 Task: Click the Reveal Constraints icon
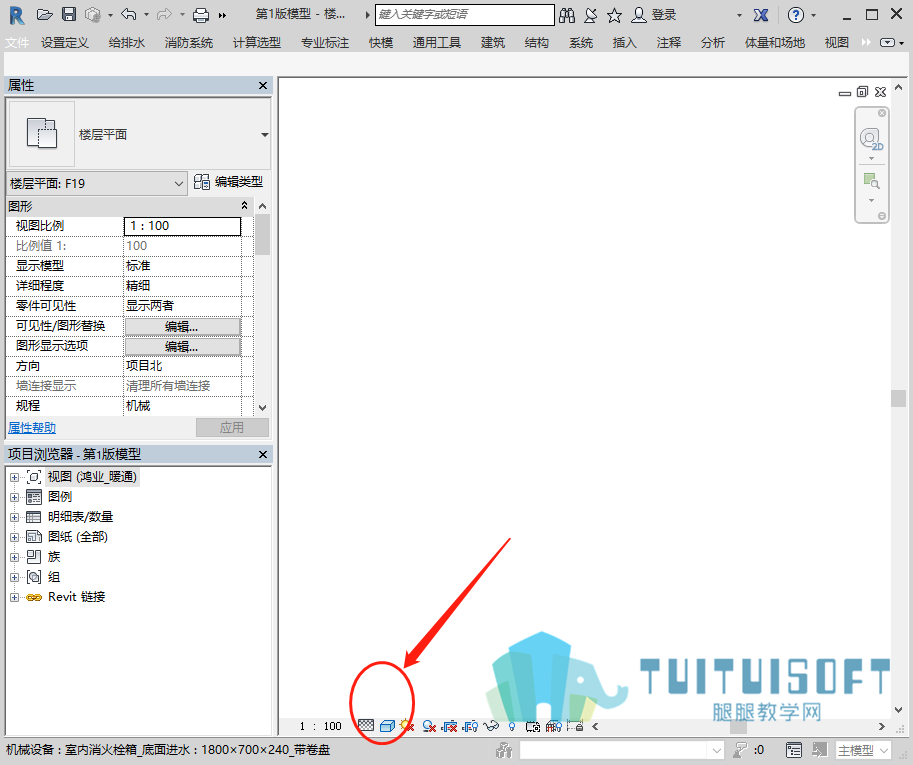click(575, 726)
